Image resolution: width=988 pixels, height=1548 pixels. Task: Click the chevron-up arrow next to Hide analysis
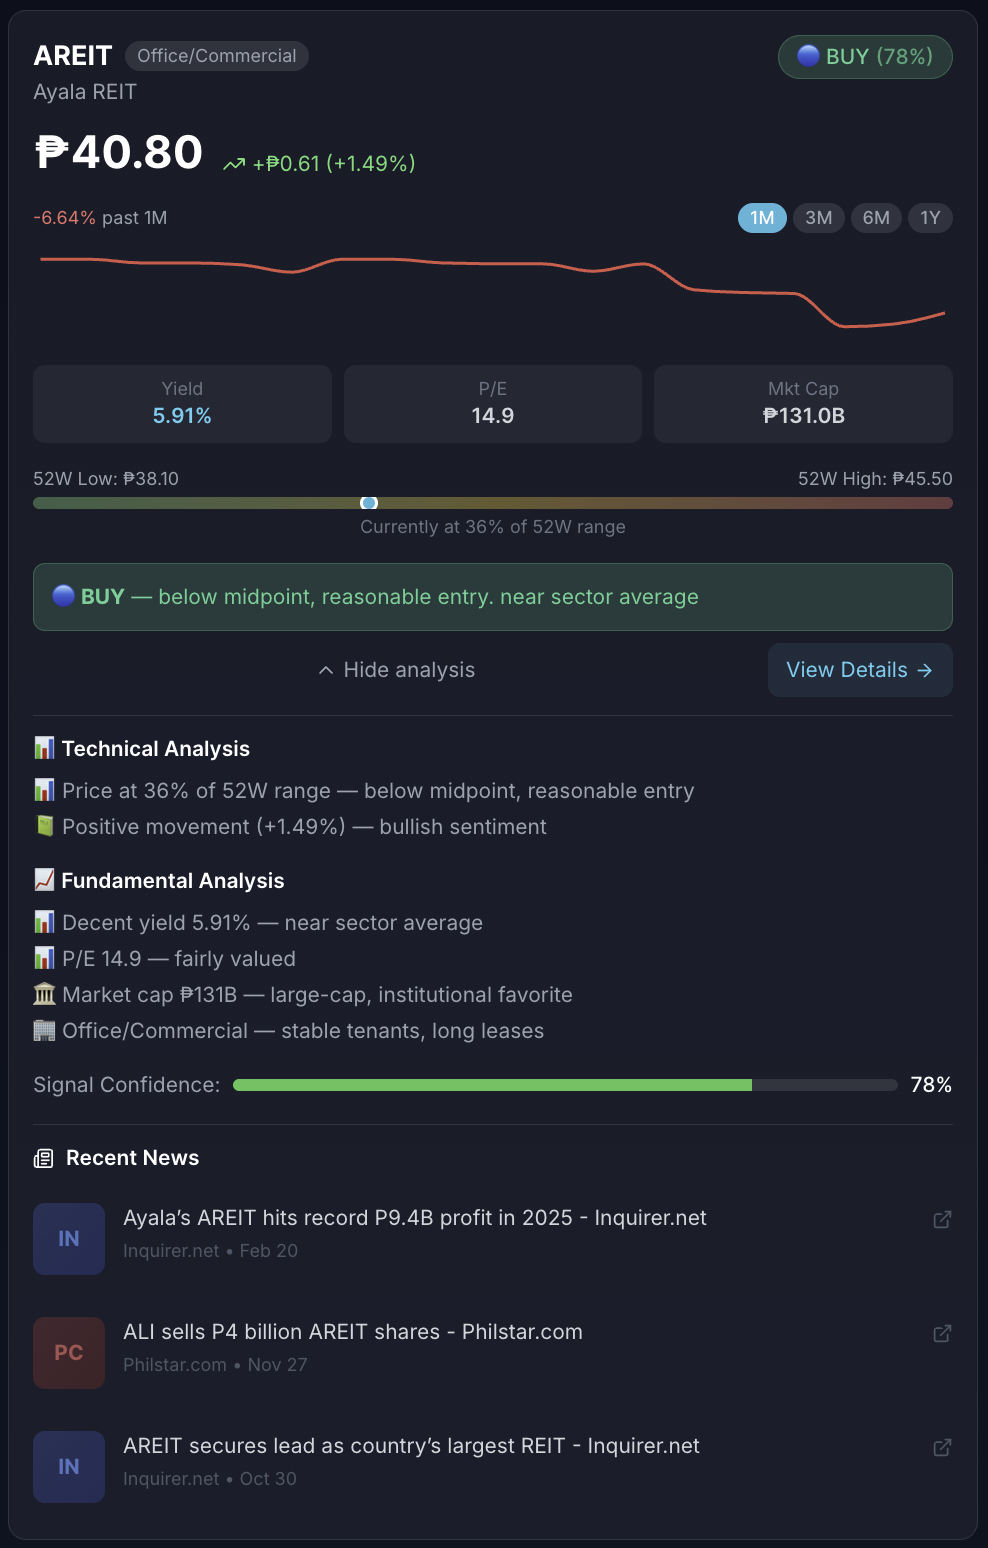(326, 670)
